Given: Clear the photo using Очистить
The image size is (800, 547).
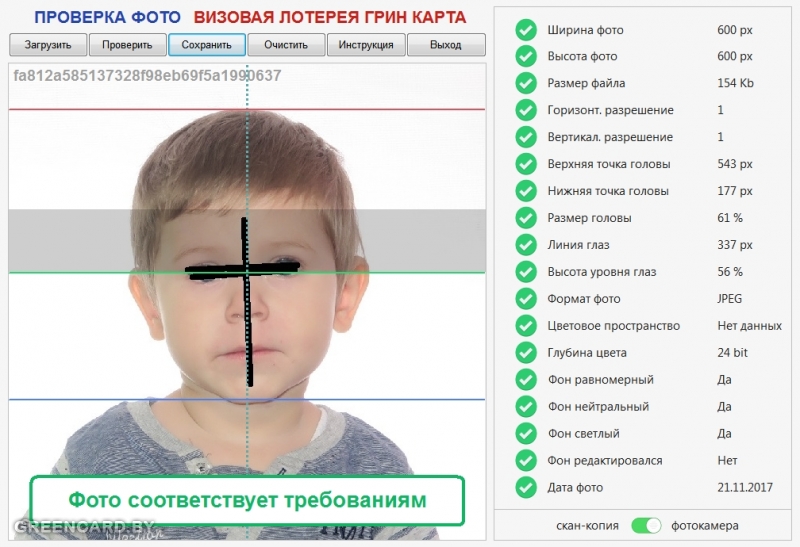Looking at the screenshot, I should [286, 45].
